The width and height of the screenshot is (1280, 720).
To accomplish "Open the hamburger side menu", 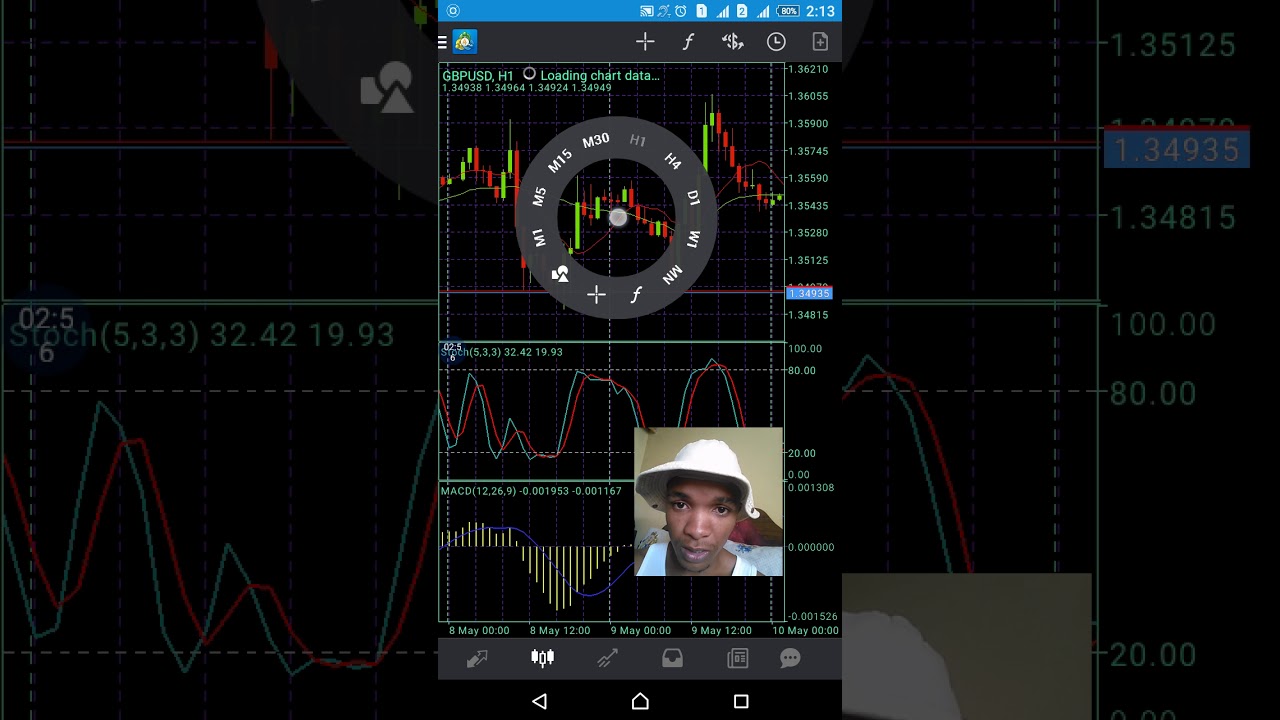I will coord(443,42).
